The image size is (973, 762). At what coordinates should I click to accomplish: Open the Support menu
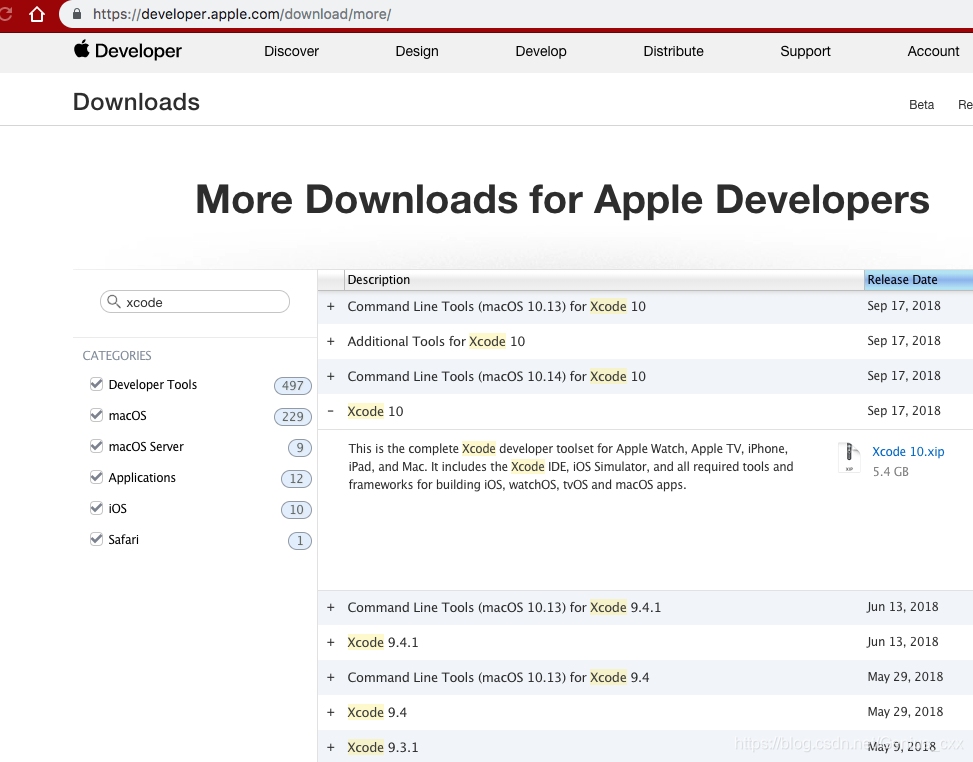[805, 52]
